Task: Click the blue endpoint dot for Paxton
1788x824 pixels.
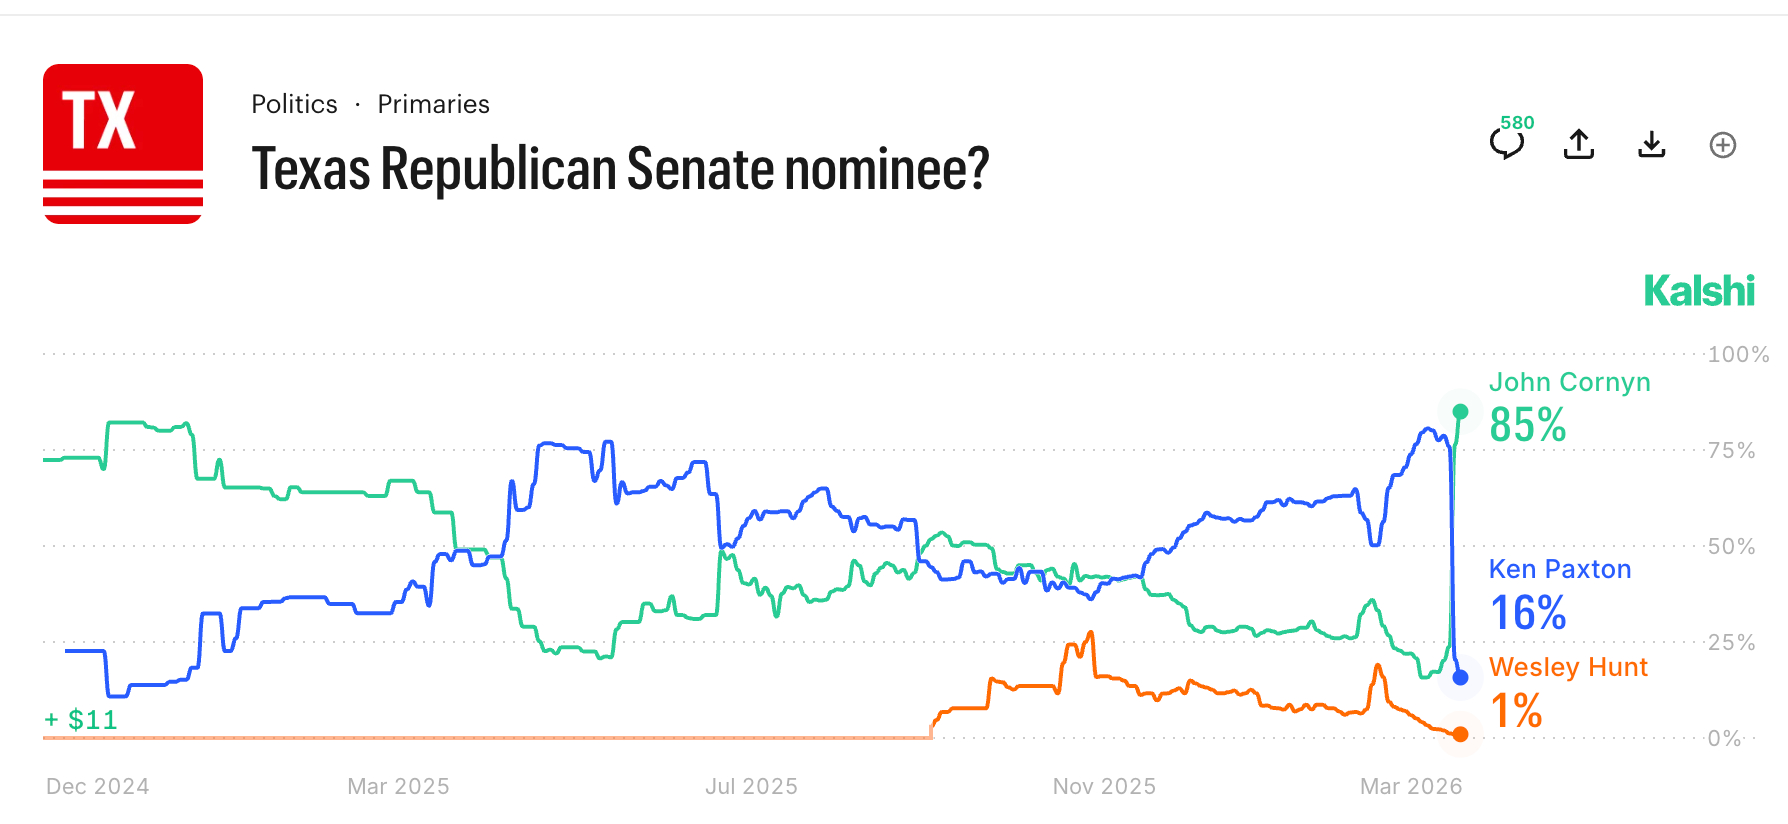Action: pos(1460,678)
